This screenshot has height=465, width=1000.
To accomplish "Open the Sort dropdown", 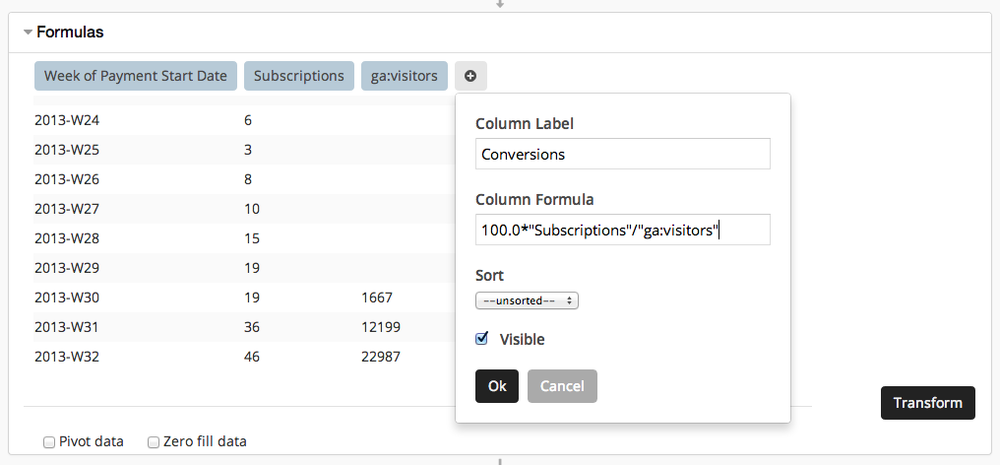I will pos(527,300).
